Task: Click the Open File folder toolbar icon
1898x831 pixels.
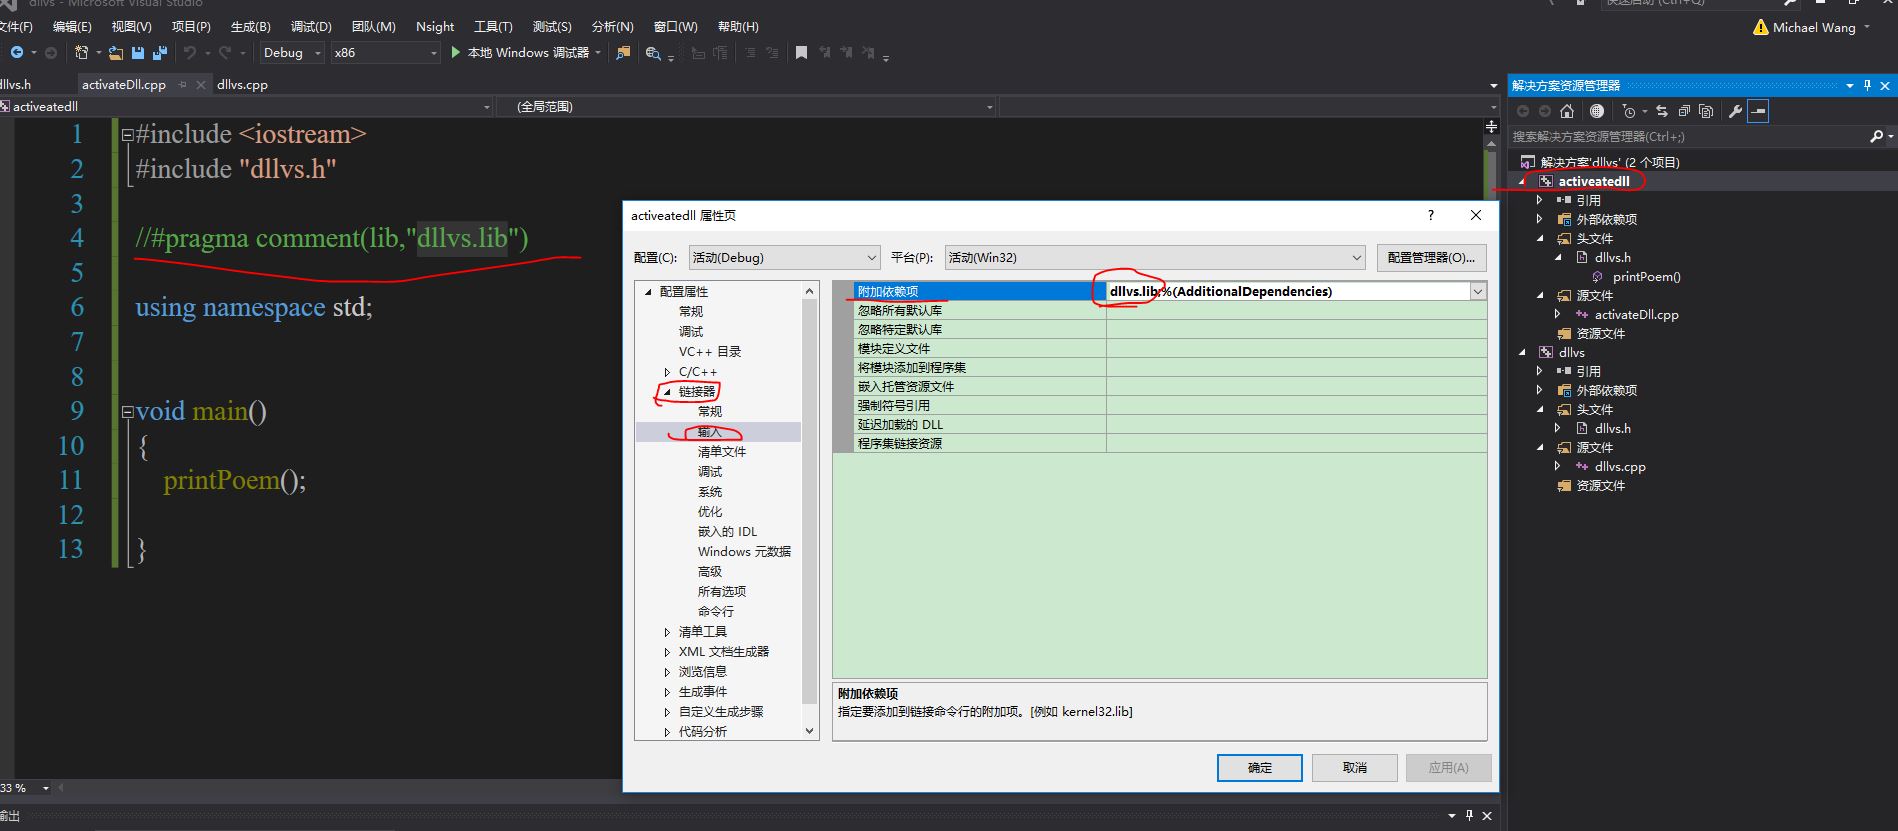Action: coord(116,53)
